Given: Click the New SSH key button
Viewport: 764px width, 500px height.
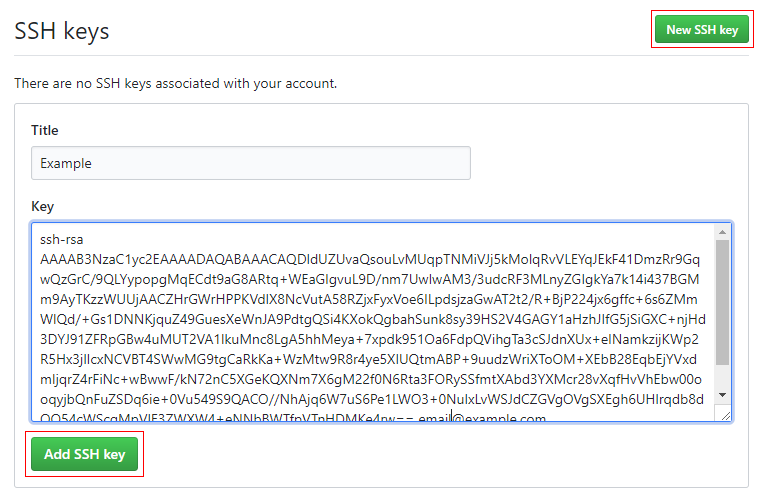Looking at the screenshot, I should [702, 30].
